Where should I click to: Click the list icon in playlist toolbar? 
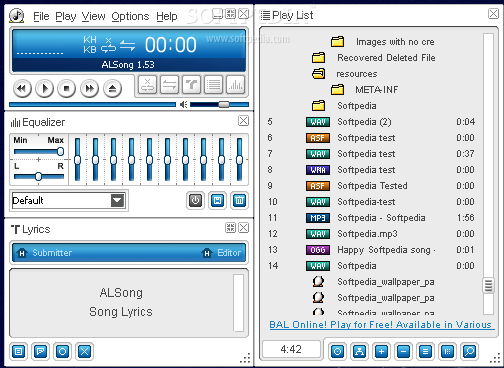pos(425,351)
